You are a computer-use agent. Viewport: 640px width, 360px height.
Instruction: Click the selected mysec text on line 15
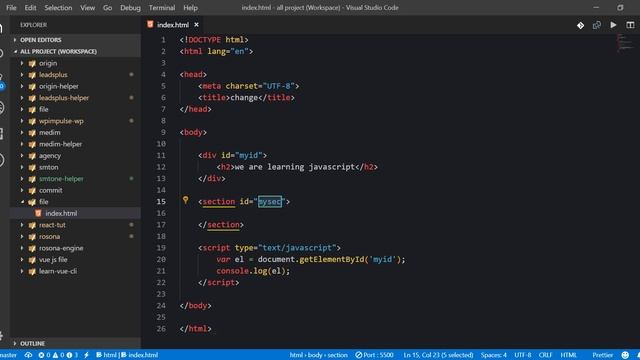(x=269, y=202)
